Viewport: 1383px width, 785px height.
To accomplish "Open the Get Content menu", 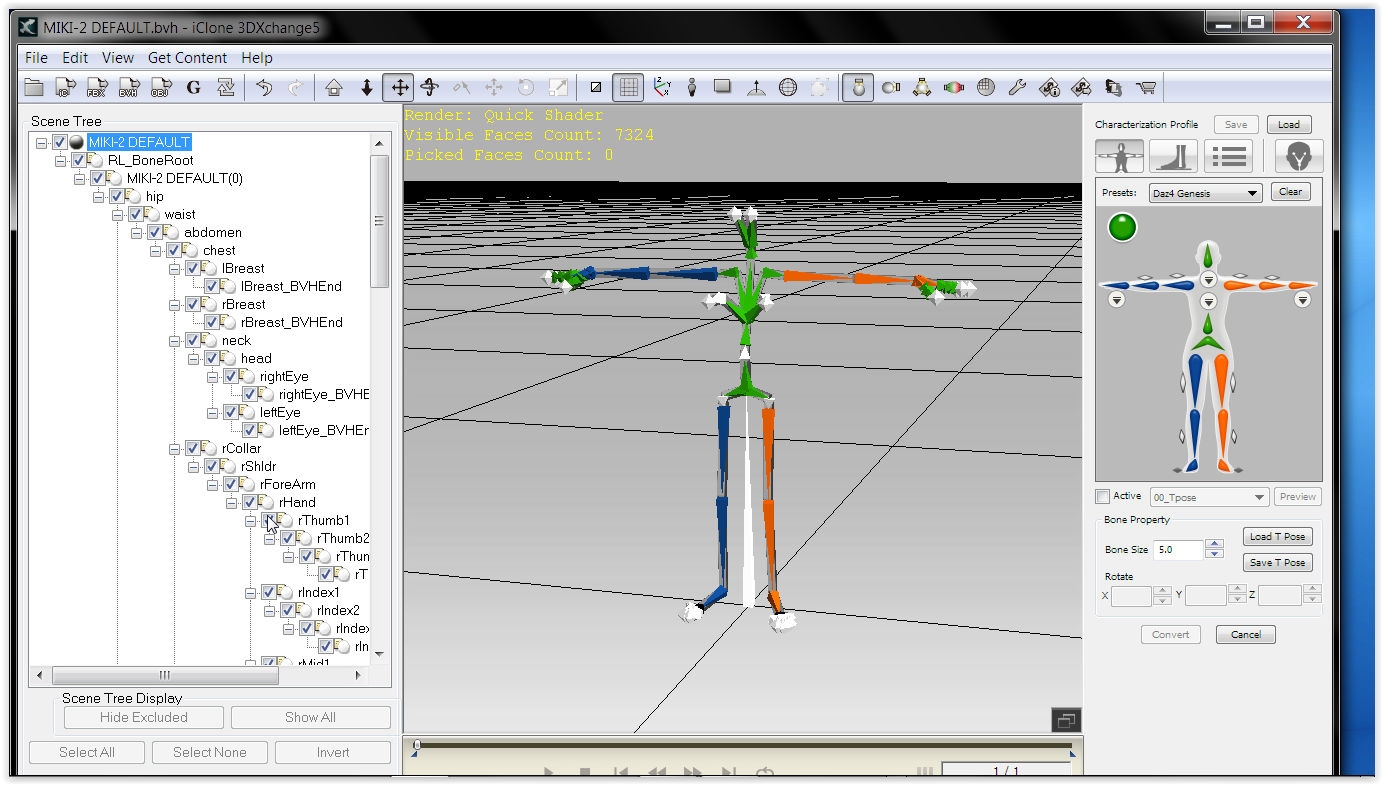I will point(187,58).
